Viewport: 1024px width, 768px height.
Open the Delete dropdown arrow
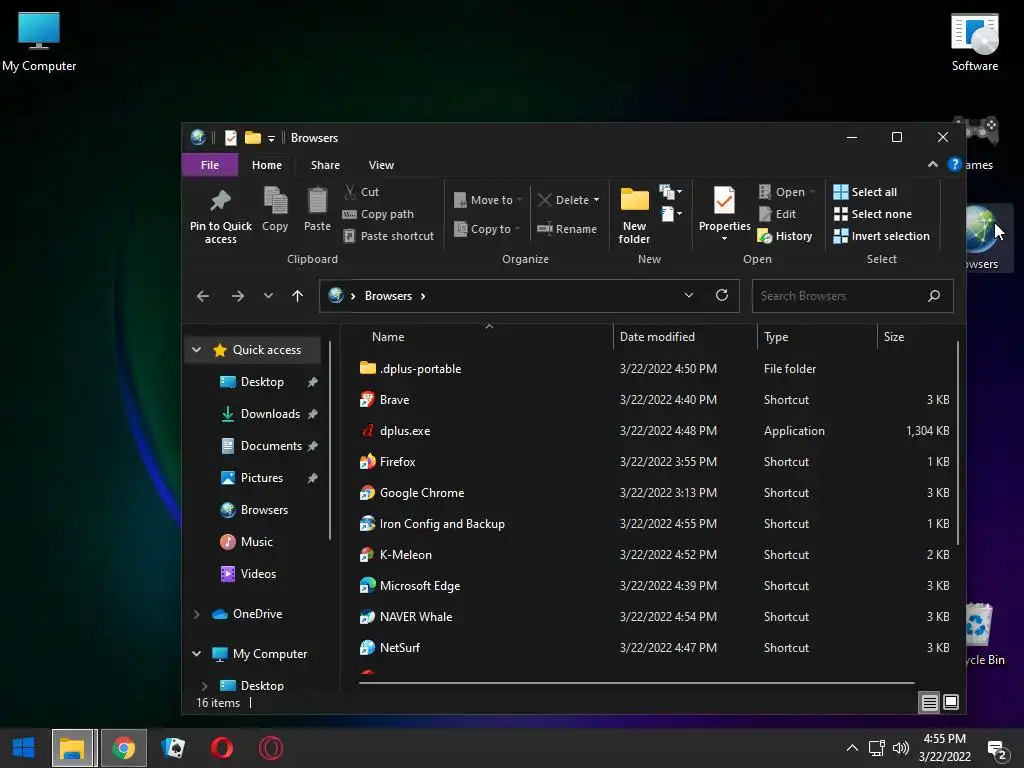tap(596, 200)
